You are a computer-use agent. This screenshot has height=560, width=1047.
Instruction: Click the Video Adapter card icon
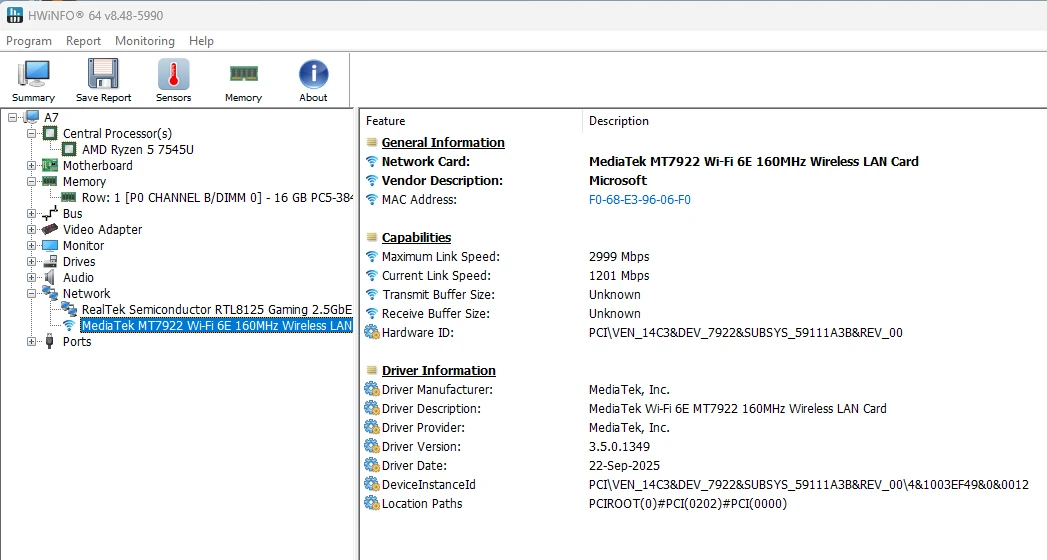tap(50, 229)
